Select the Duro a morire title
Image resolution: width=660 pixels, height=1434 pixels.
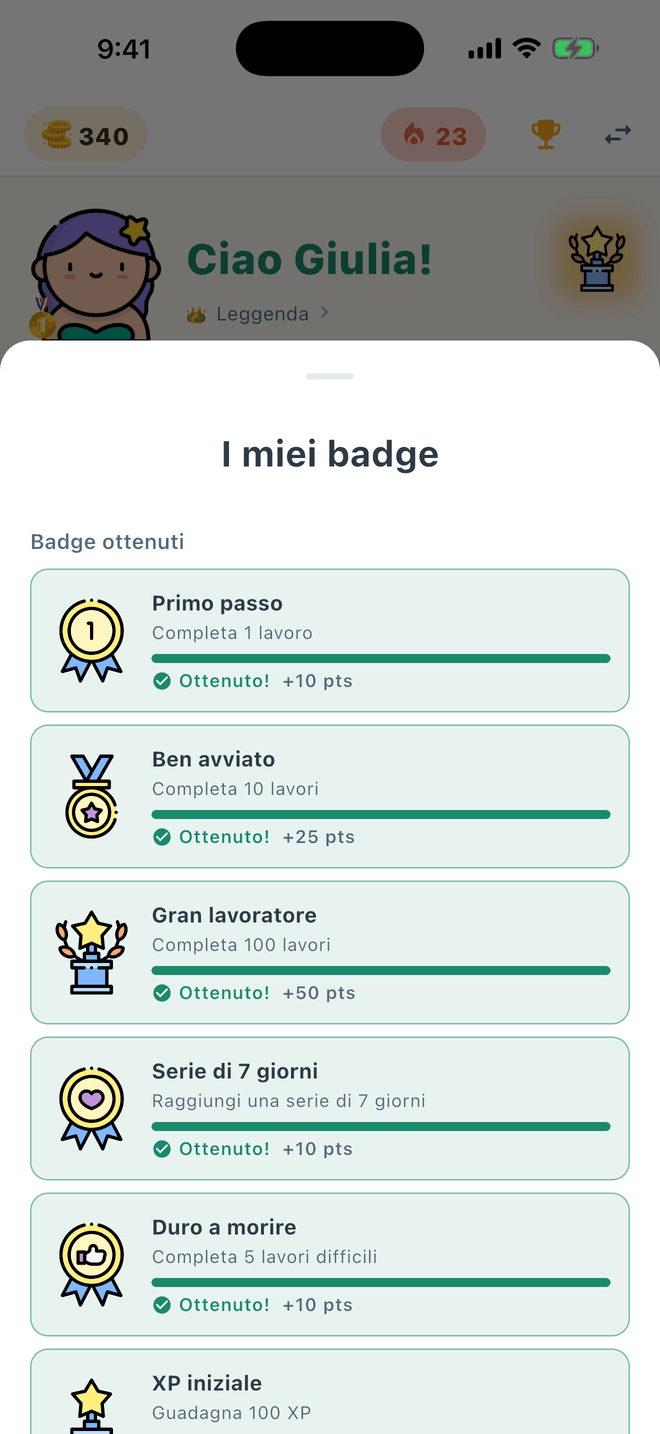pyautogui.click(x=224, y=1227)
